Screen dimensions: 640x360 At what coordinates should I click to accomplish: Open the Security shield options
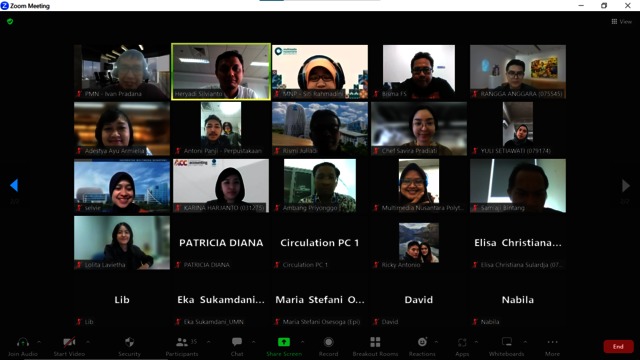[129, 342]
